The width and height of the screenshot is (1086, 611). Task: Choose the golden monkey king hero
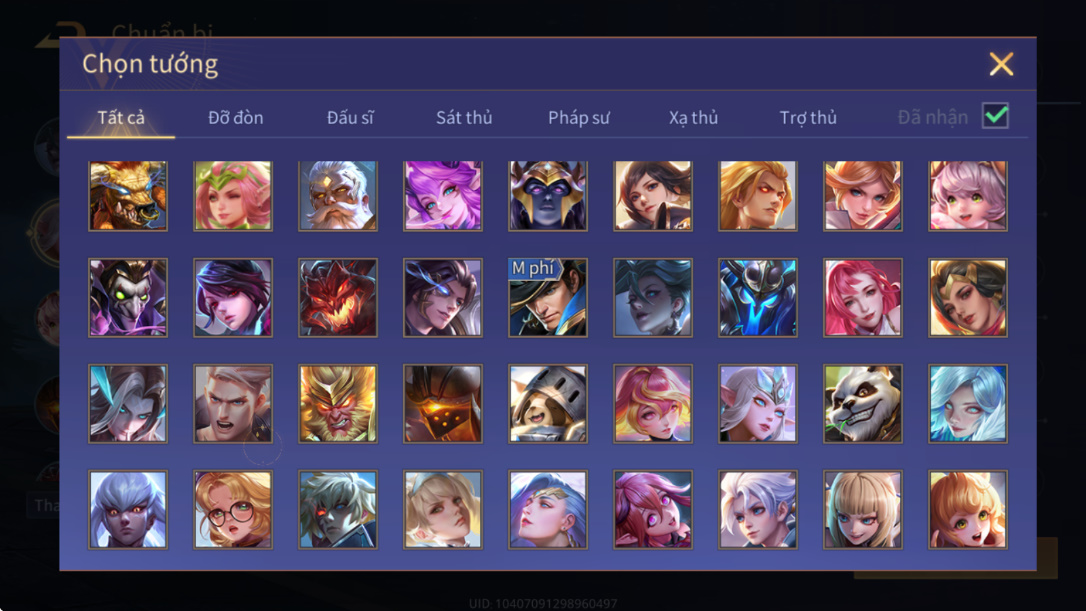pyautogui.click(x=338, y=404)
